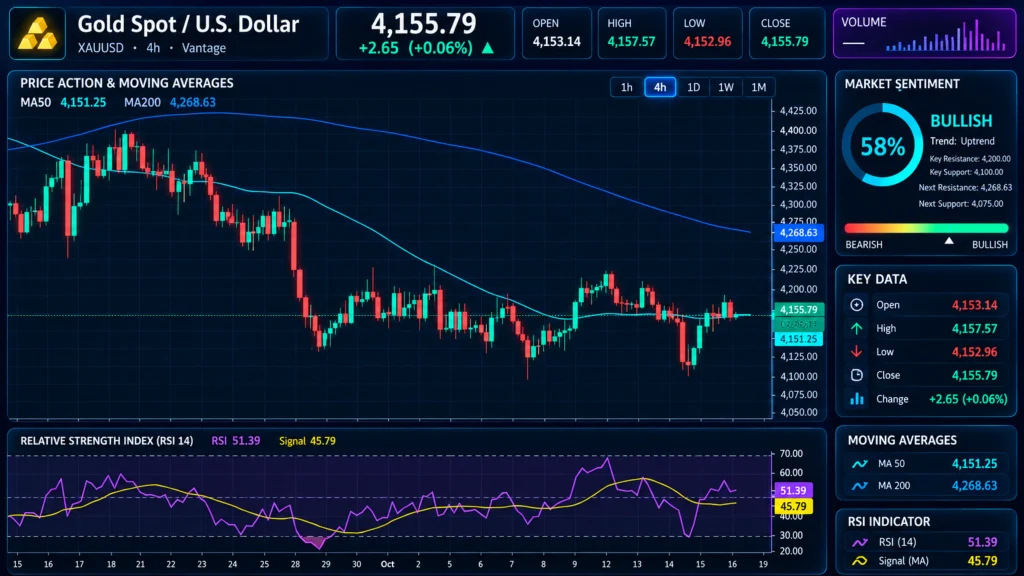Viewport: 1024px width, 576px height.
Task: Switch to the 1h timeframe
Action: (x=626, y=87)
